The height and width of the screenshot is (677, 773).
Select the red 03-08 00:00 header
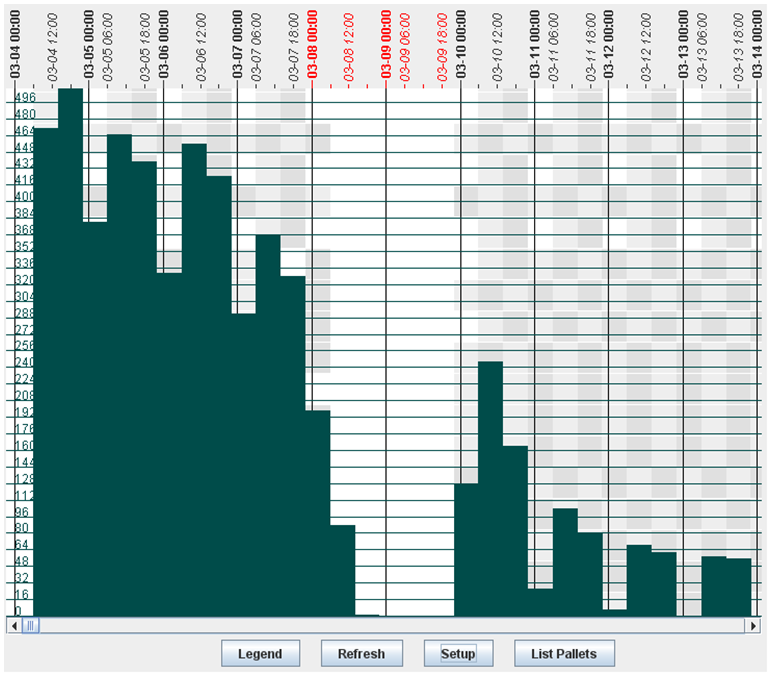point(312,44)
